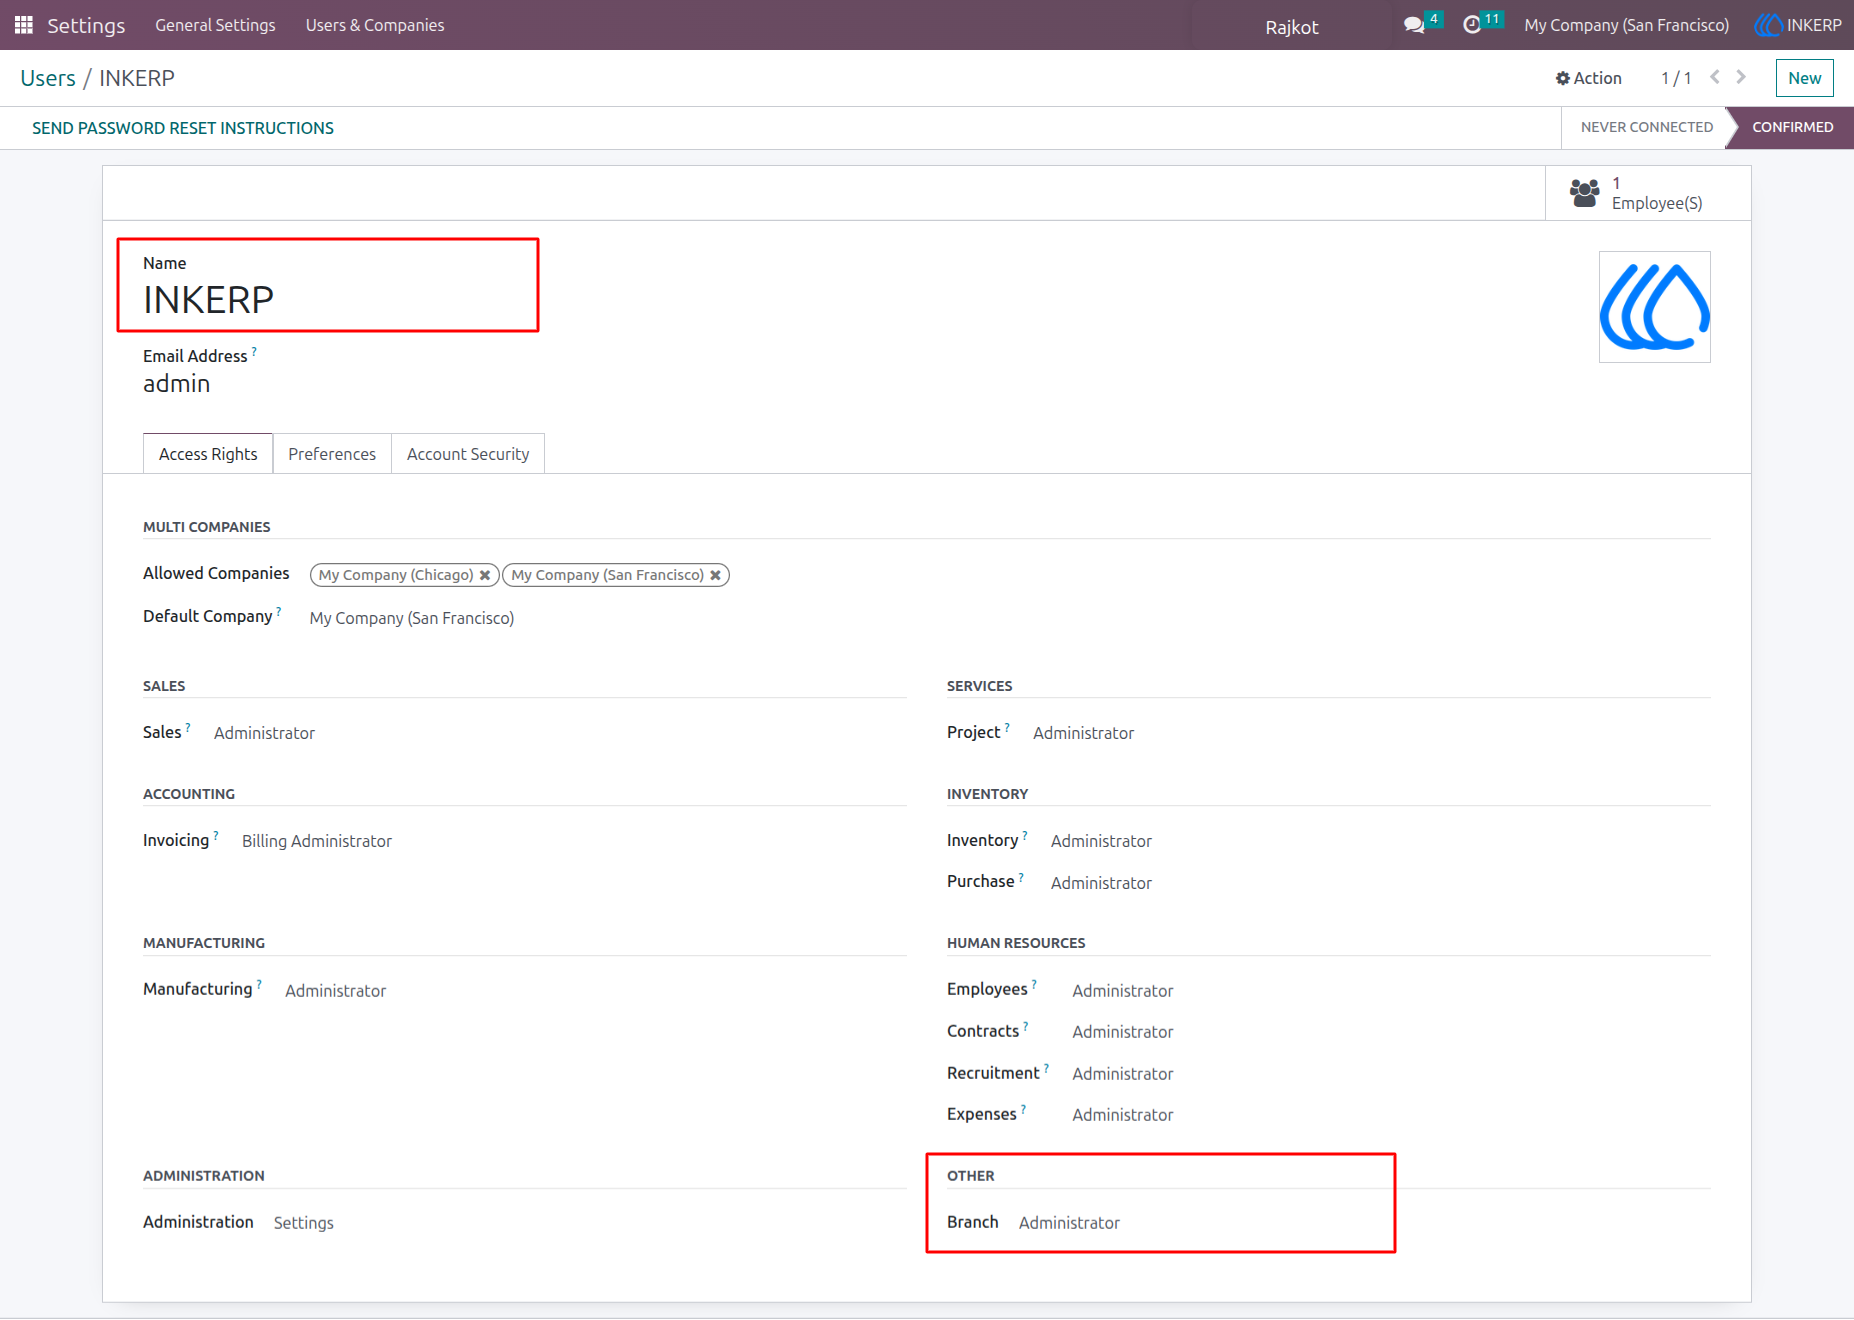The width and height of the screenshot is (1854, 1320).
Task: Open the Employee(s) smart button
Action: point(1648,193)
